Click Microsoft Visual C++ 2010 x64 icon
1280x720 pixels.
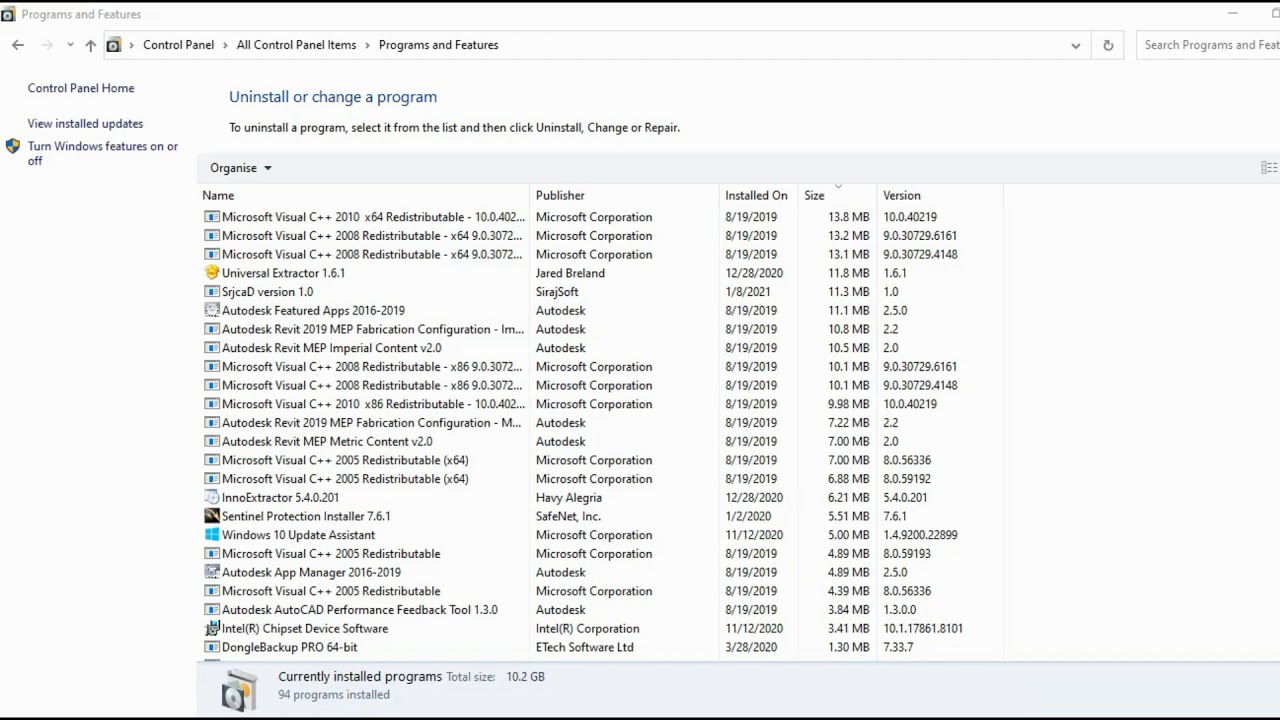[x=211, y=217]
